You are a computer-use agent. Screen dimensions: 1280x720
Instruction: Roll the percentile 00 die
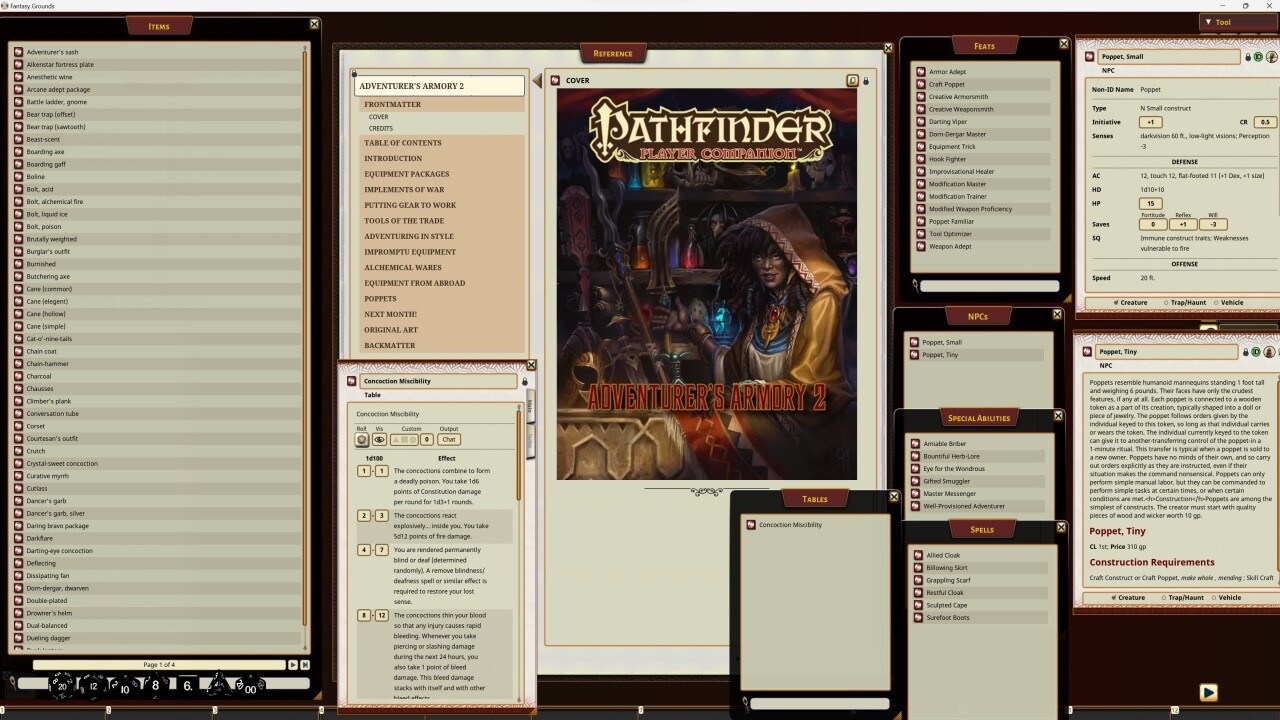coord(251,689)
